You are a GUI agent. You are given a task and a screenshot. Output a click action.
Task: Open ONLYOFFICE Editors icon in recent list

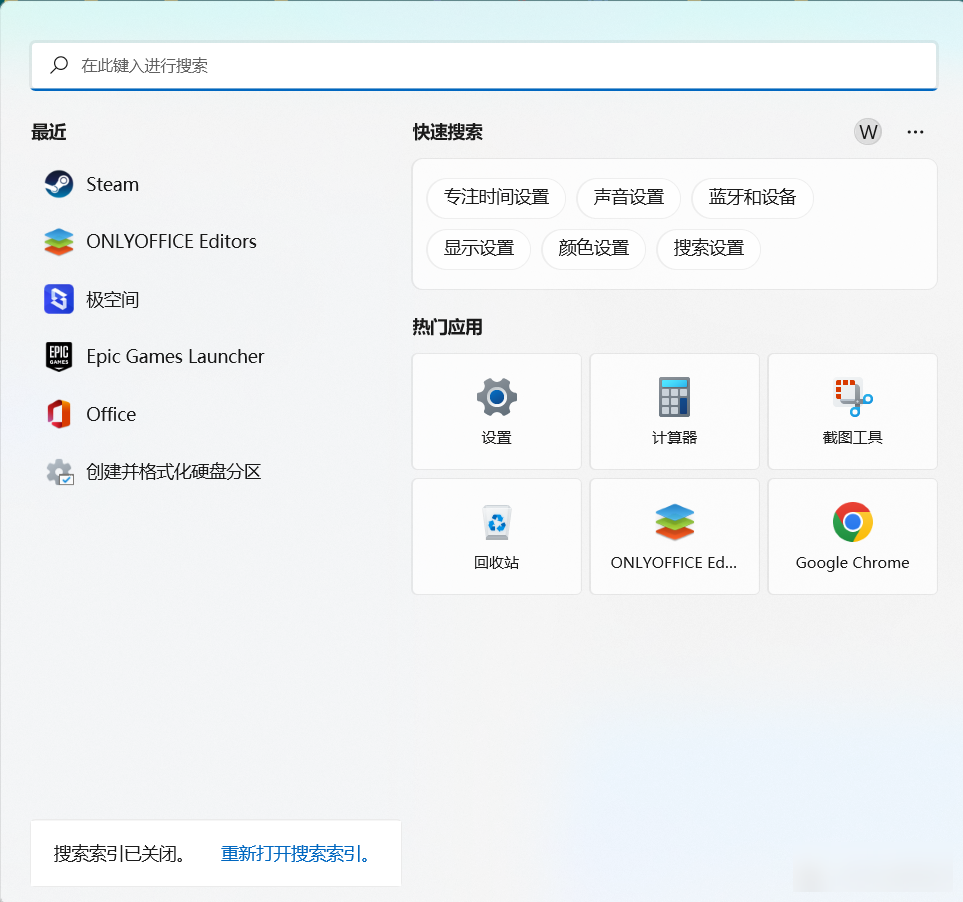(59, 242)
